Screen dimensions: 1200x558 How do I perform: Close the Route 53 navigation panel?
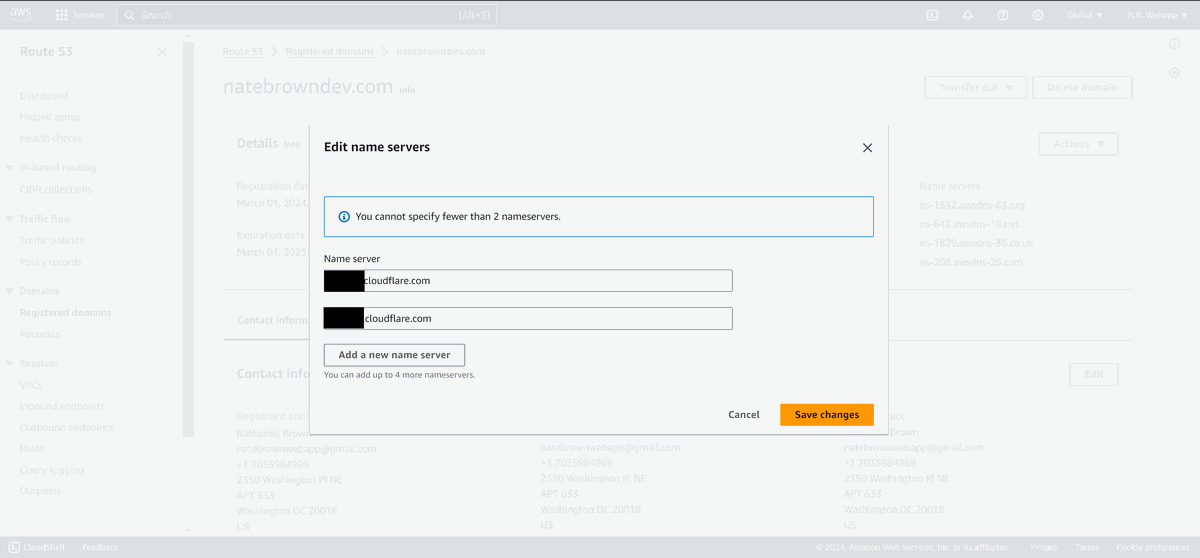point(162,52)
